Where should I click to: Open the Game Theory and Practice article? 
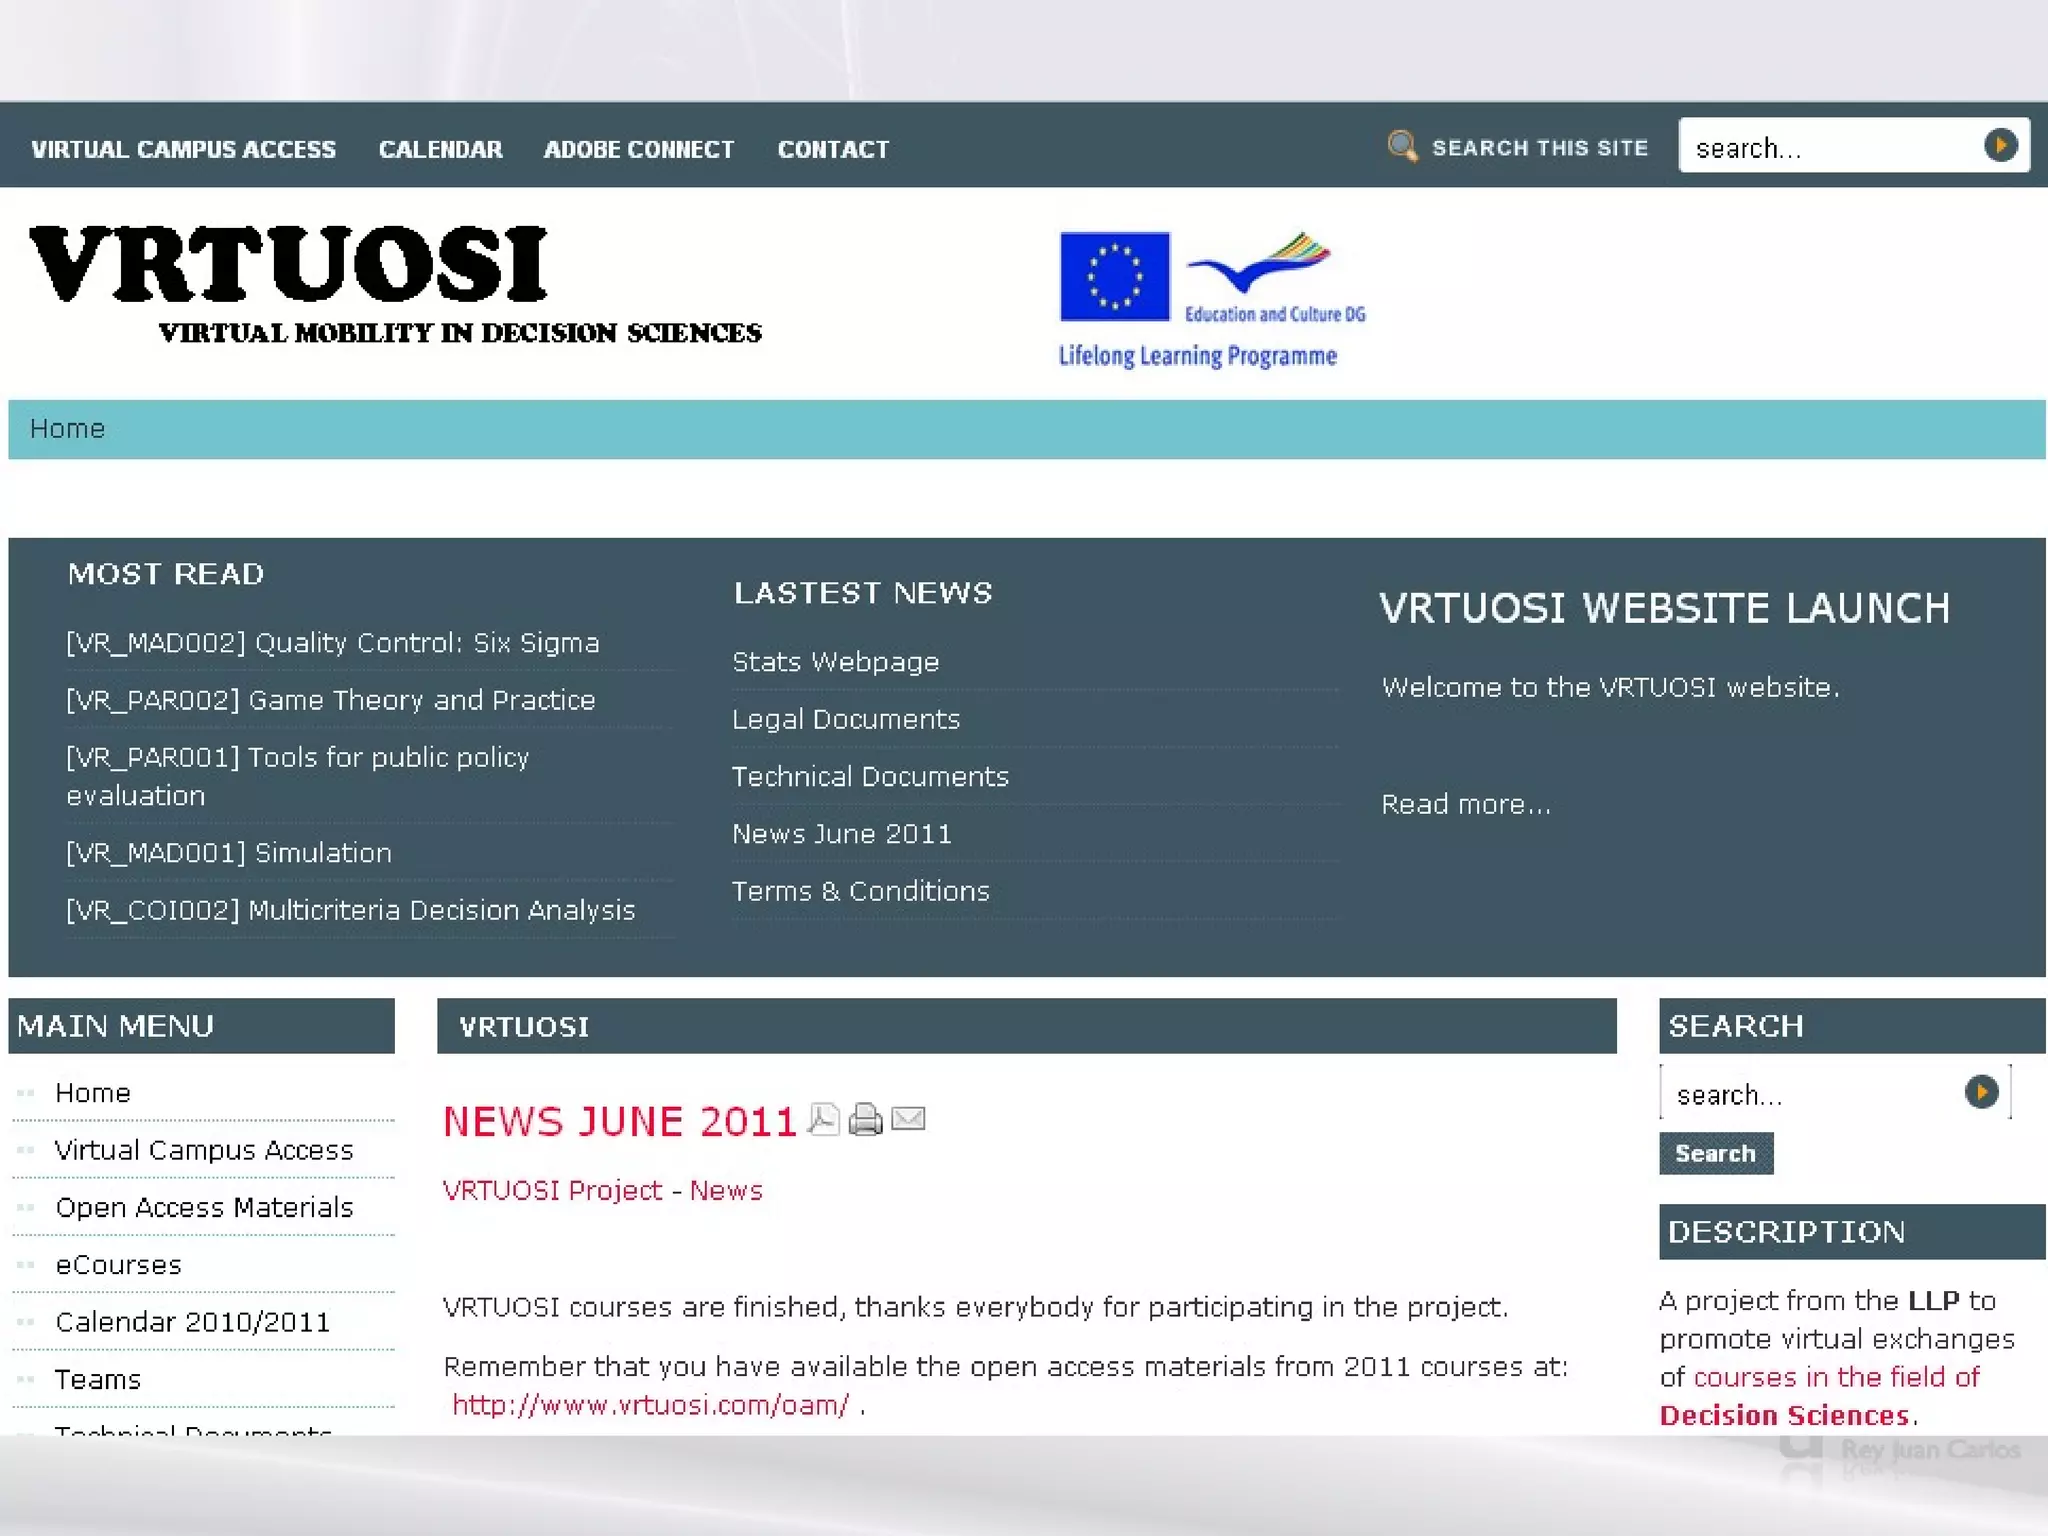331,700
